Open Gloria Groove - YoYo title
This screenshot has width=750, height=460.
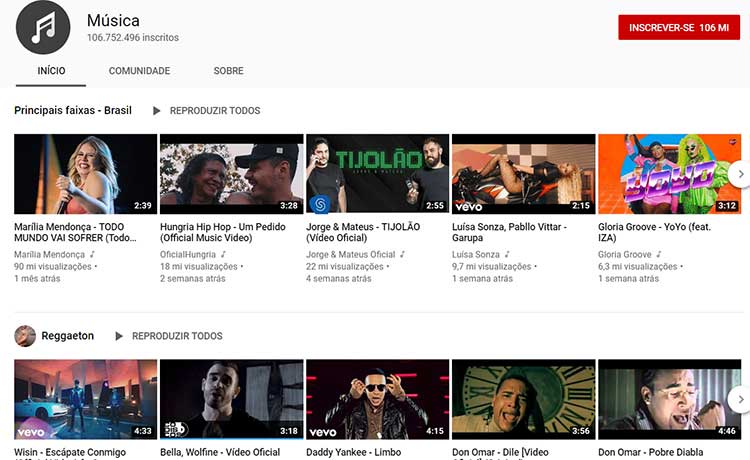(654, 232)
